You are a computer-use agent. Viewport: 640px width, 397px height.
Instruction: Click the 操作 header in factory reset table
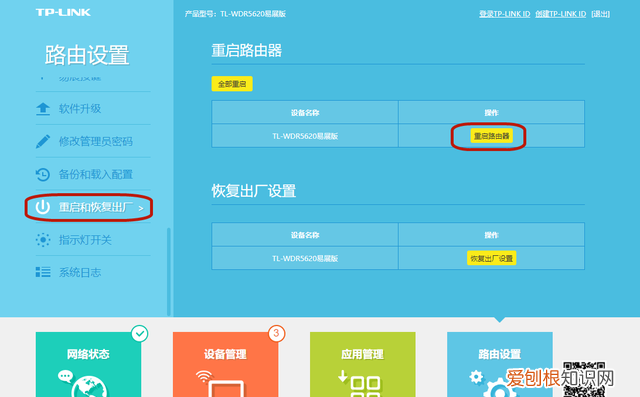[x=491, y=235]
